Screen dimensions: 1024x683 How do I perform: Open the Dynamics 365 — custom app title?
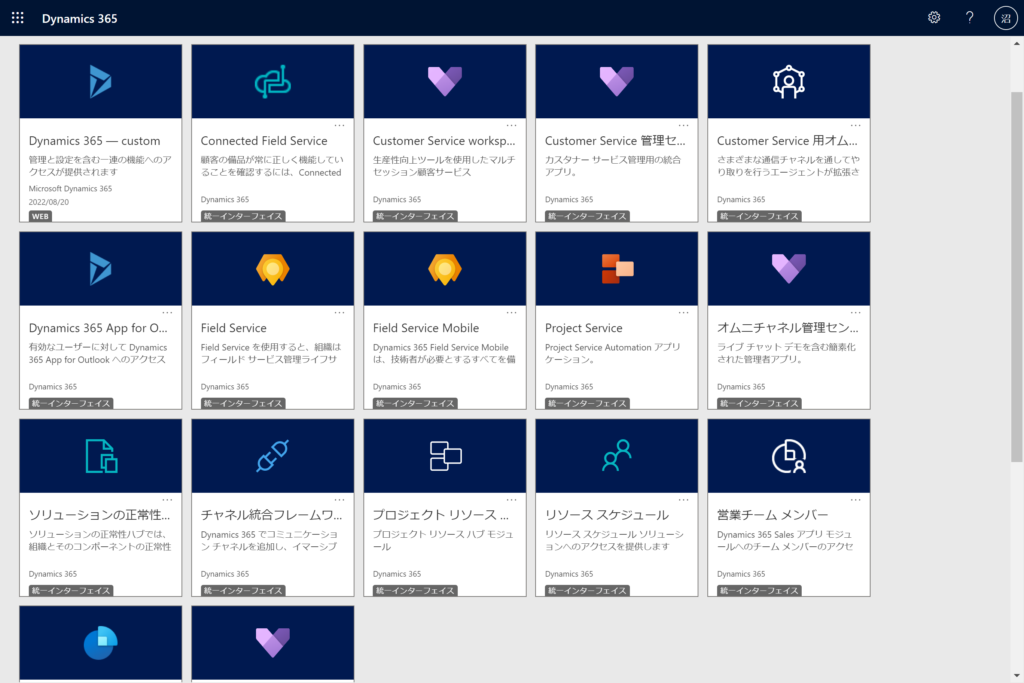coord(94,140)
